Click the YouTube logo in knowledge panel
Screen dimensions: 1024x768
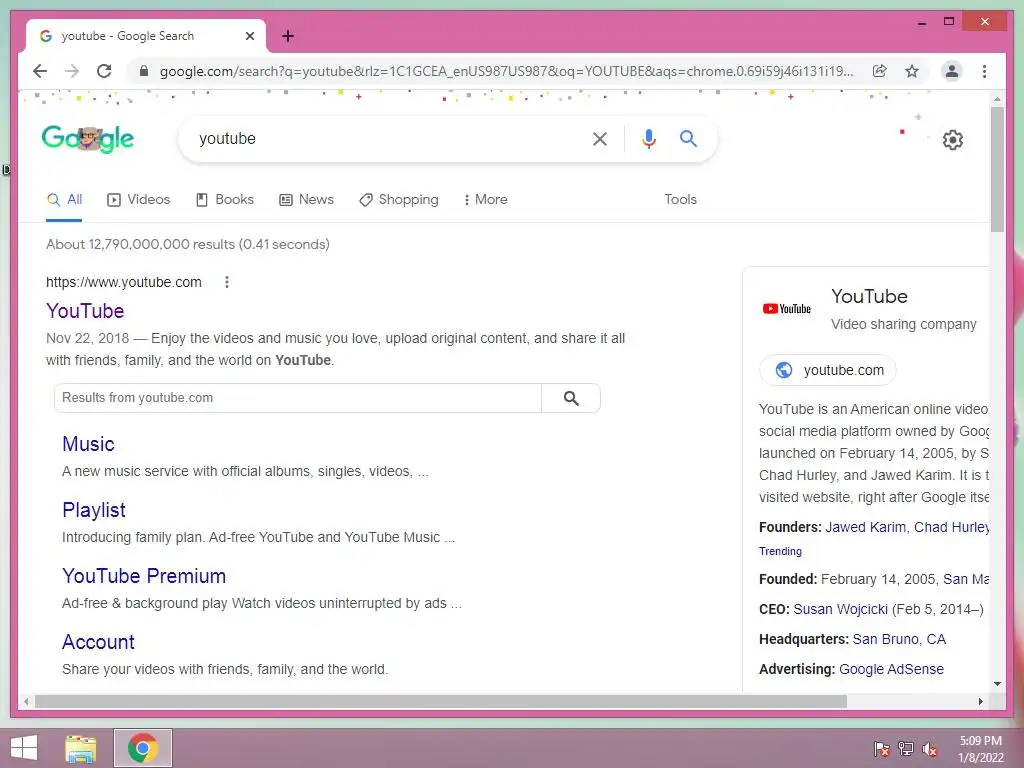point(786,309)
